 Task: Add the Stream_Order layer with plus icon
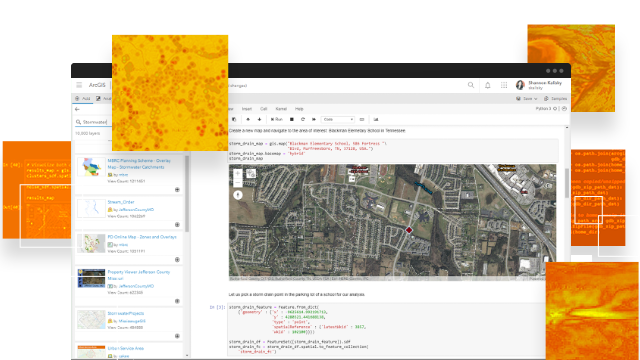click(x=177, y=225)
